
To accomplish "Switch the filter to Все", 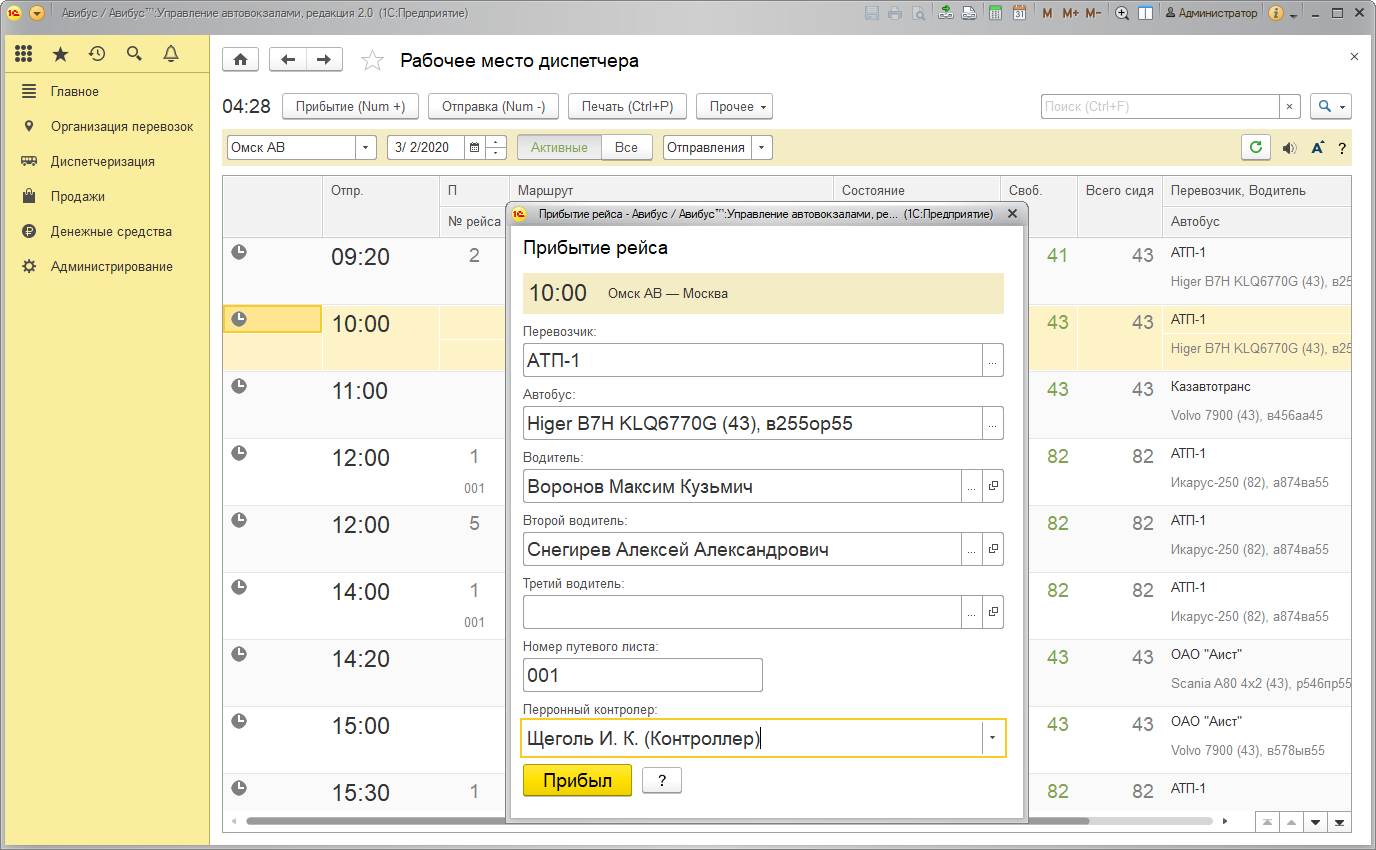I will pos(626,147).
